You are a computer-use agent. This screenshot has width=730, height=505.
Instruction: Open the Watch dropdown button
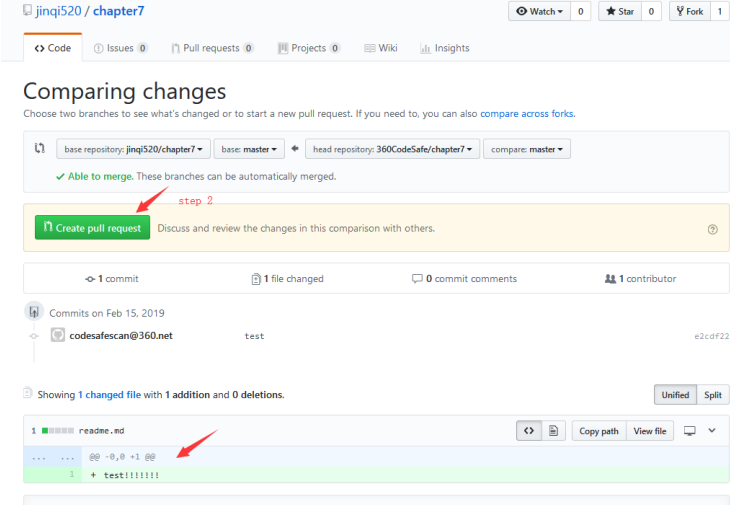(x=540, y=11)
